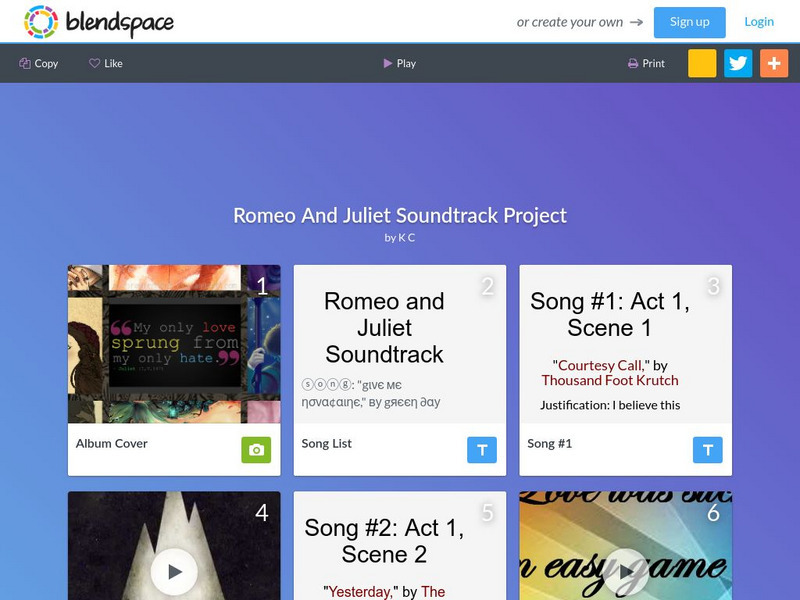Click the Song List text type icon
This screenshot has height=600, width=800.
482,450
